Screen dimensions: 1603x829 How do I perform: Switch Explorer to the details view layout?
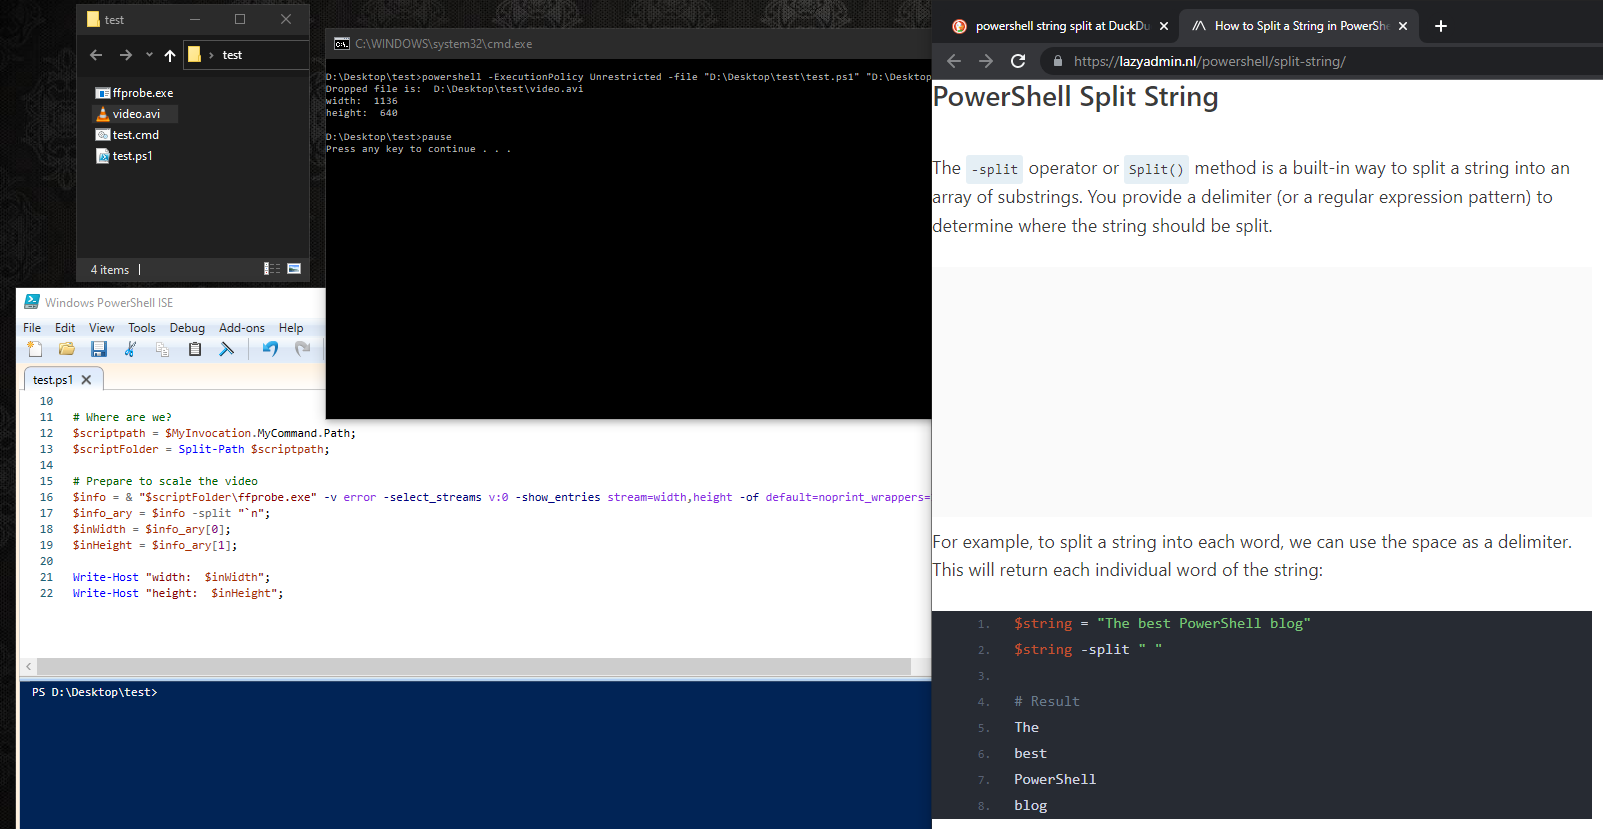(x=271, y=269)
